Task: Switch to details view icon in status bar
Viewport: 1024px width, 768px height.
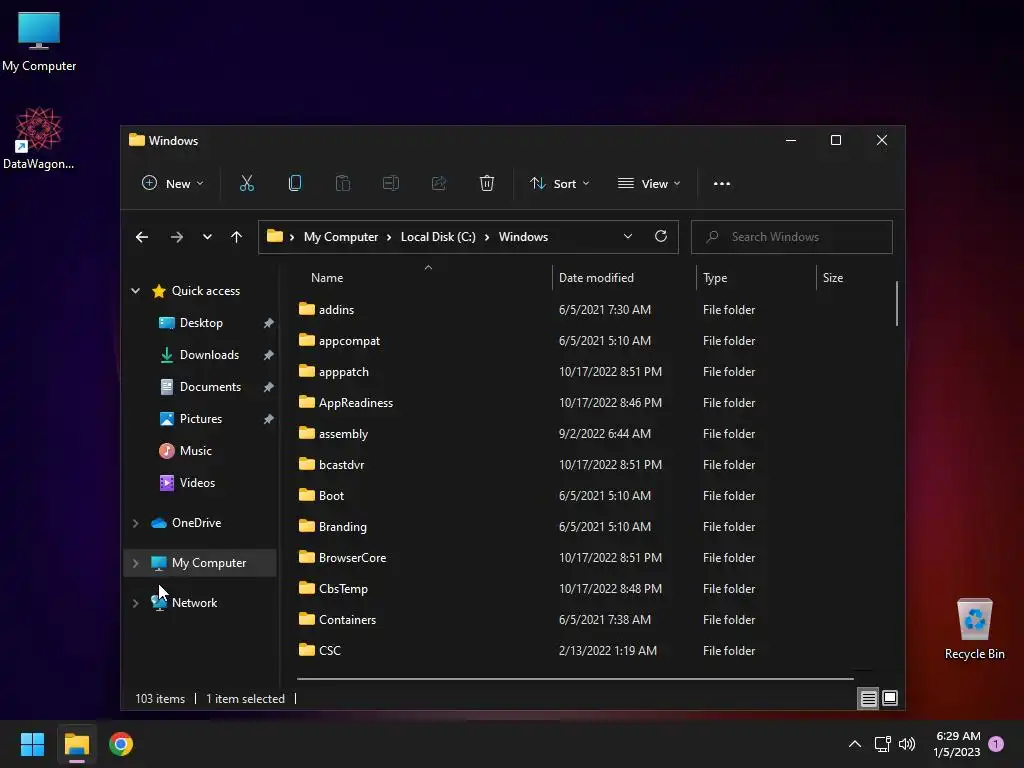Action: [868, 699]
